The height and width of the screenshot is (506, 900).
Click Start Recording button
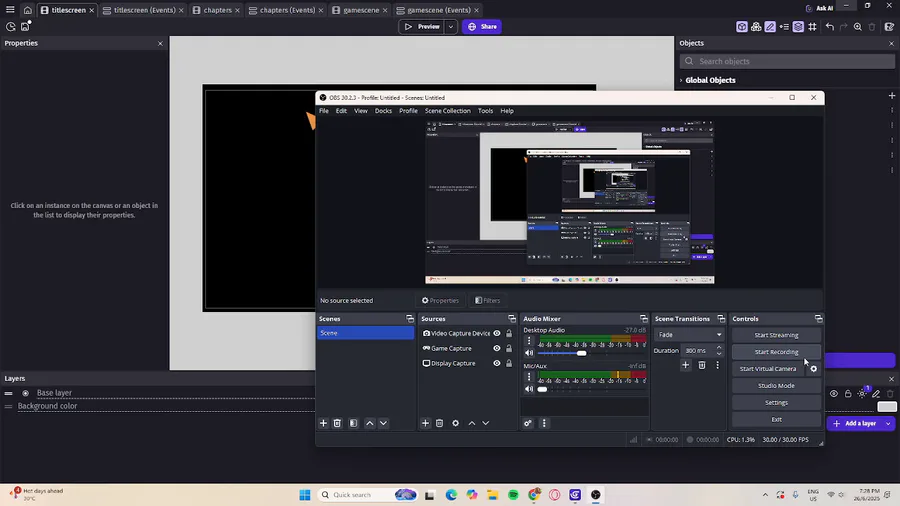click(x=776, y=352)
